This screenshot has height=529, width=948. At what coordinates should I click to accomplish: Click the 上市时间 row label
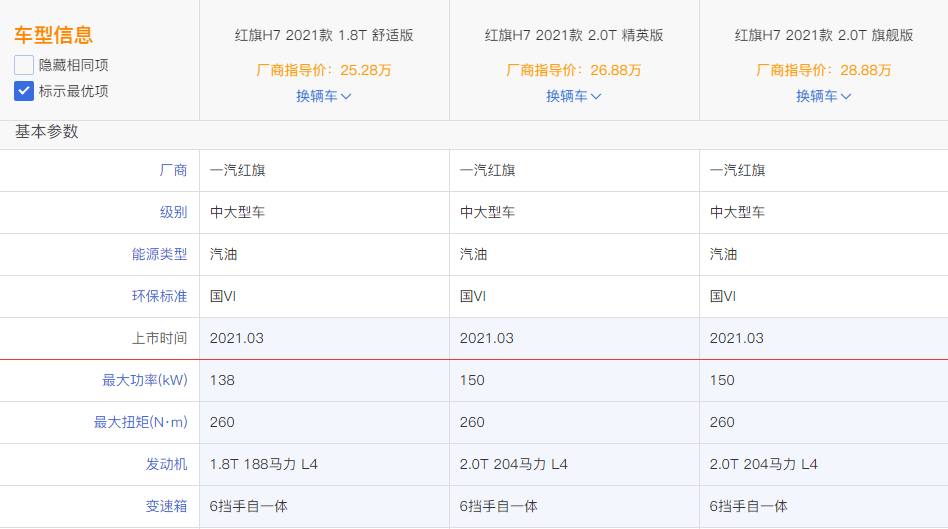160,338
